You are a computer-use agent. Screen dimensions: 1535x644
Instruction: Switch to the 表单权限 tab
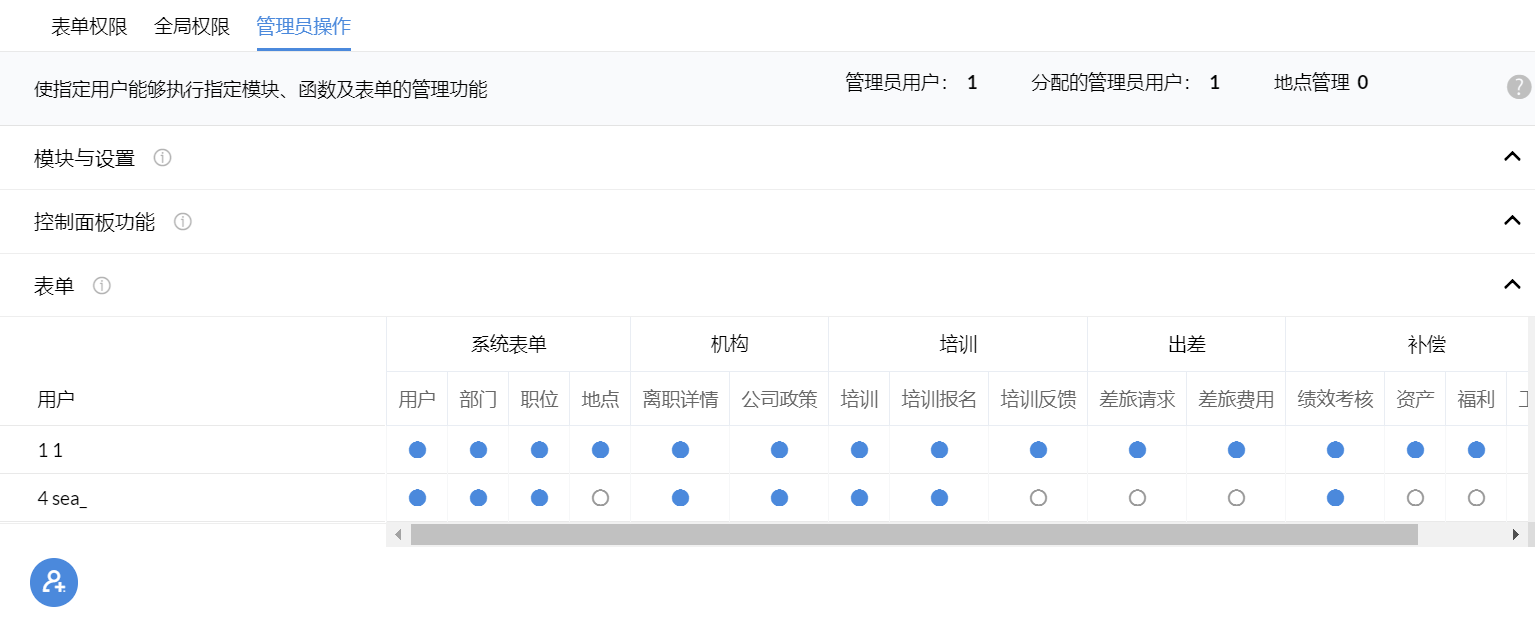(89, 26)
